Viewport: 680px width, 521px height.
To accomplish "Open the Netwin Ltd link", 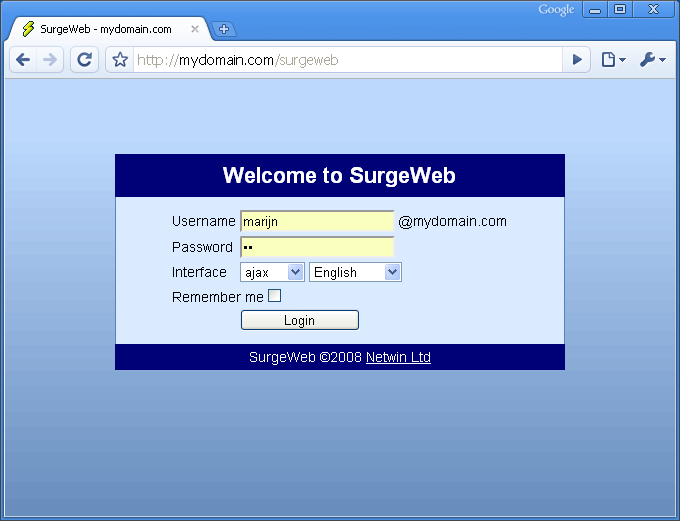I will pos(398,357).
